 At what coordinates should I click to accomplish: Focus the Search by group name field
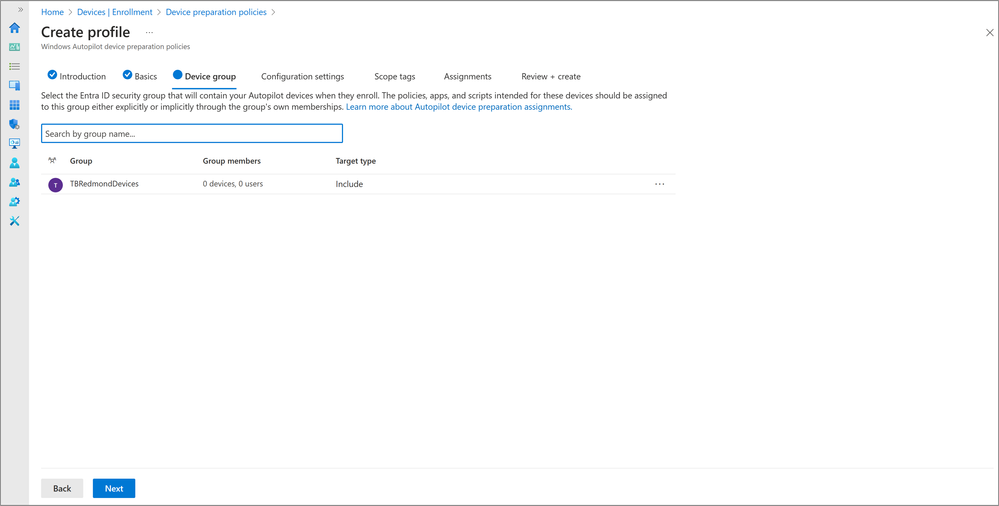click(x=192, y=134)
